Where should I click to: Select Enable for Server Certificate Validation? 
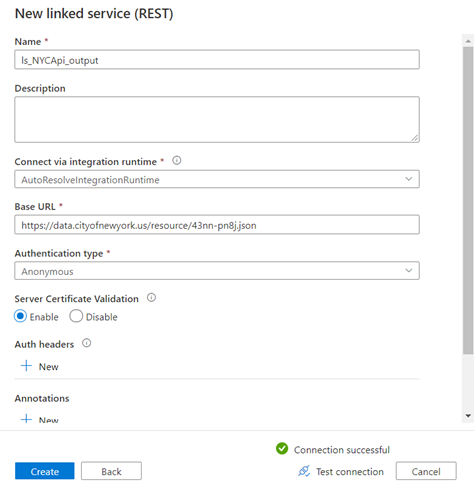click(x=20, y=316)
